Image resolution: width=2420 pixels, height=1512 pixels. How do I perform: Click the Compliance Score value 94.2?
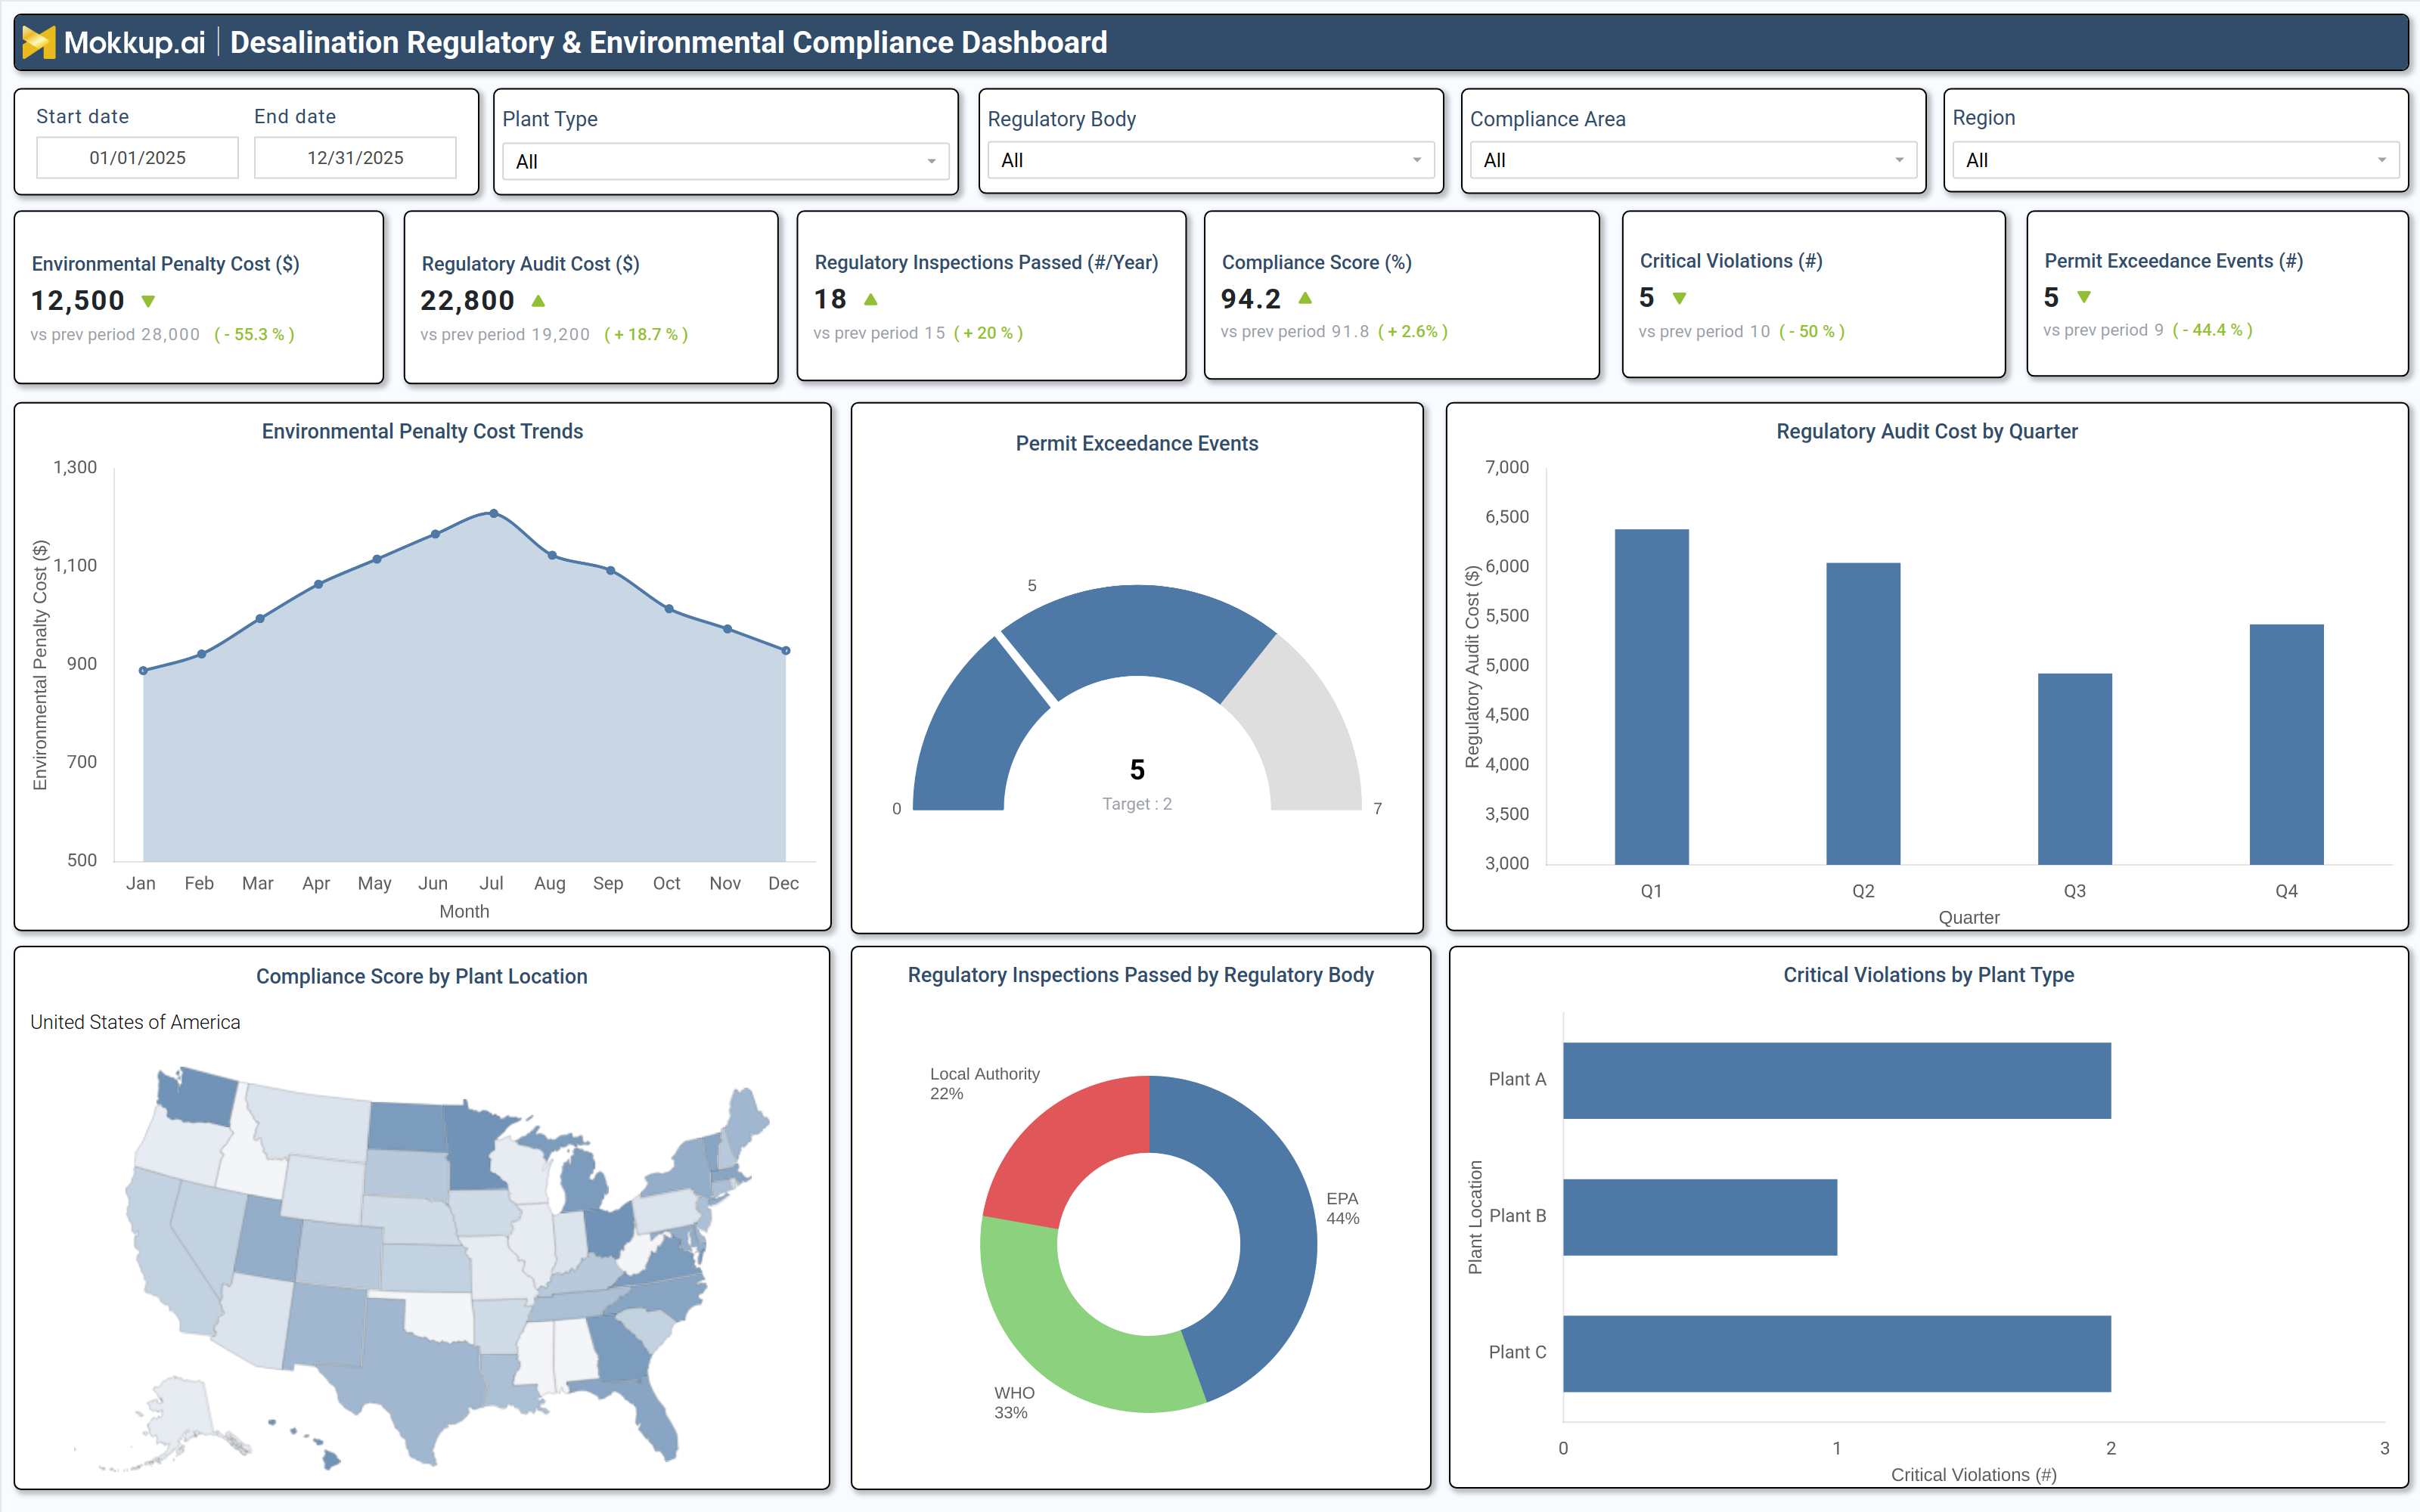[1250, 298]
